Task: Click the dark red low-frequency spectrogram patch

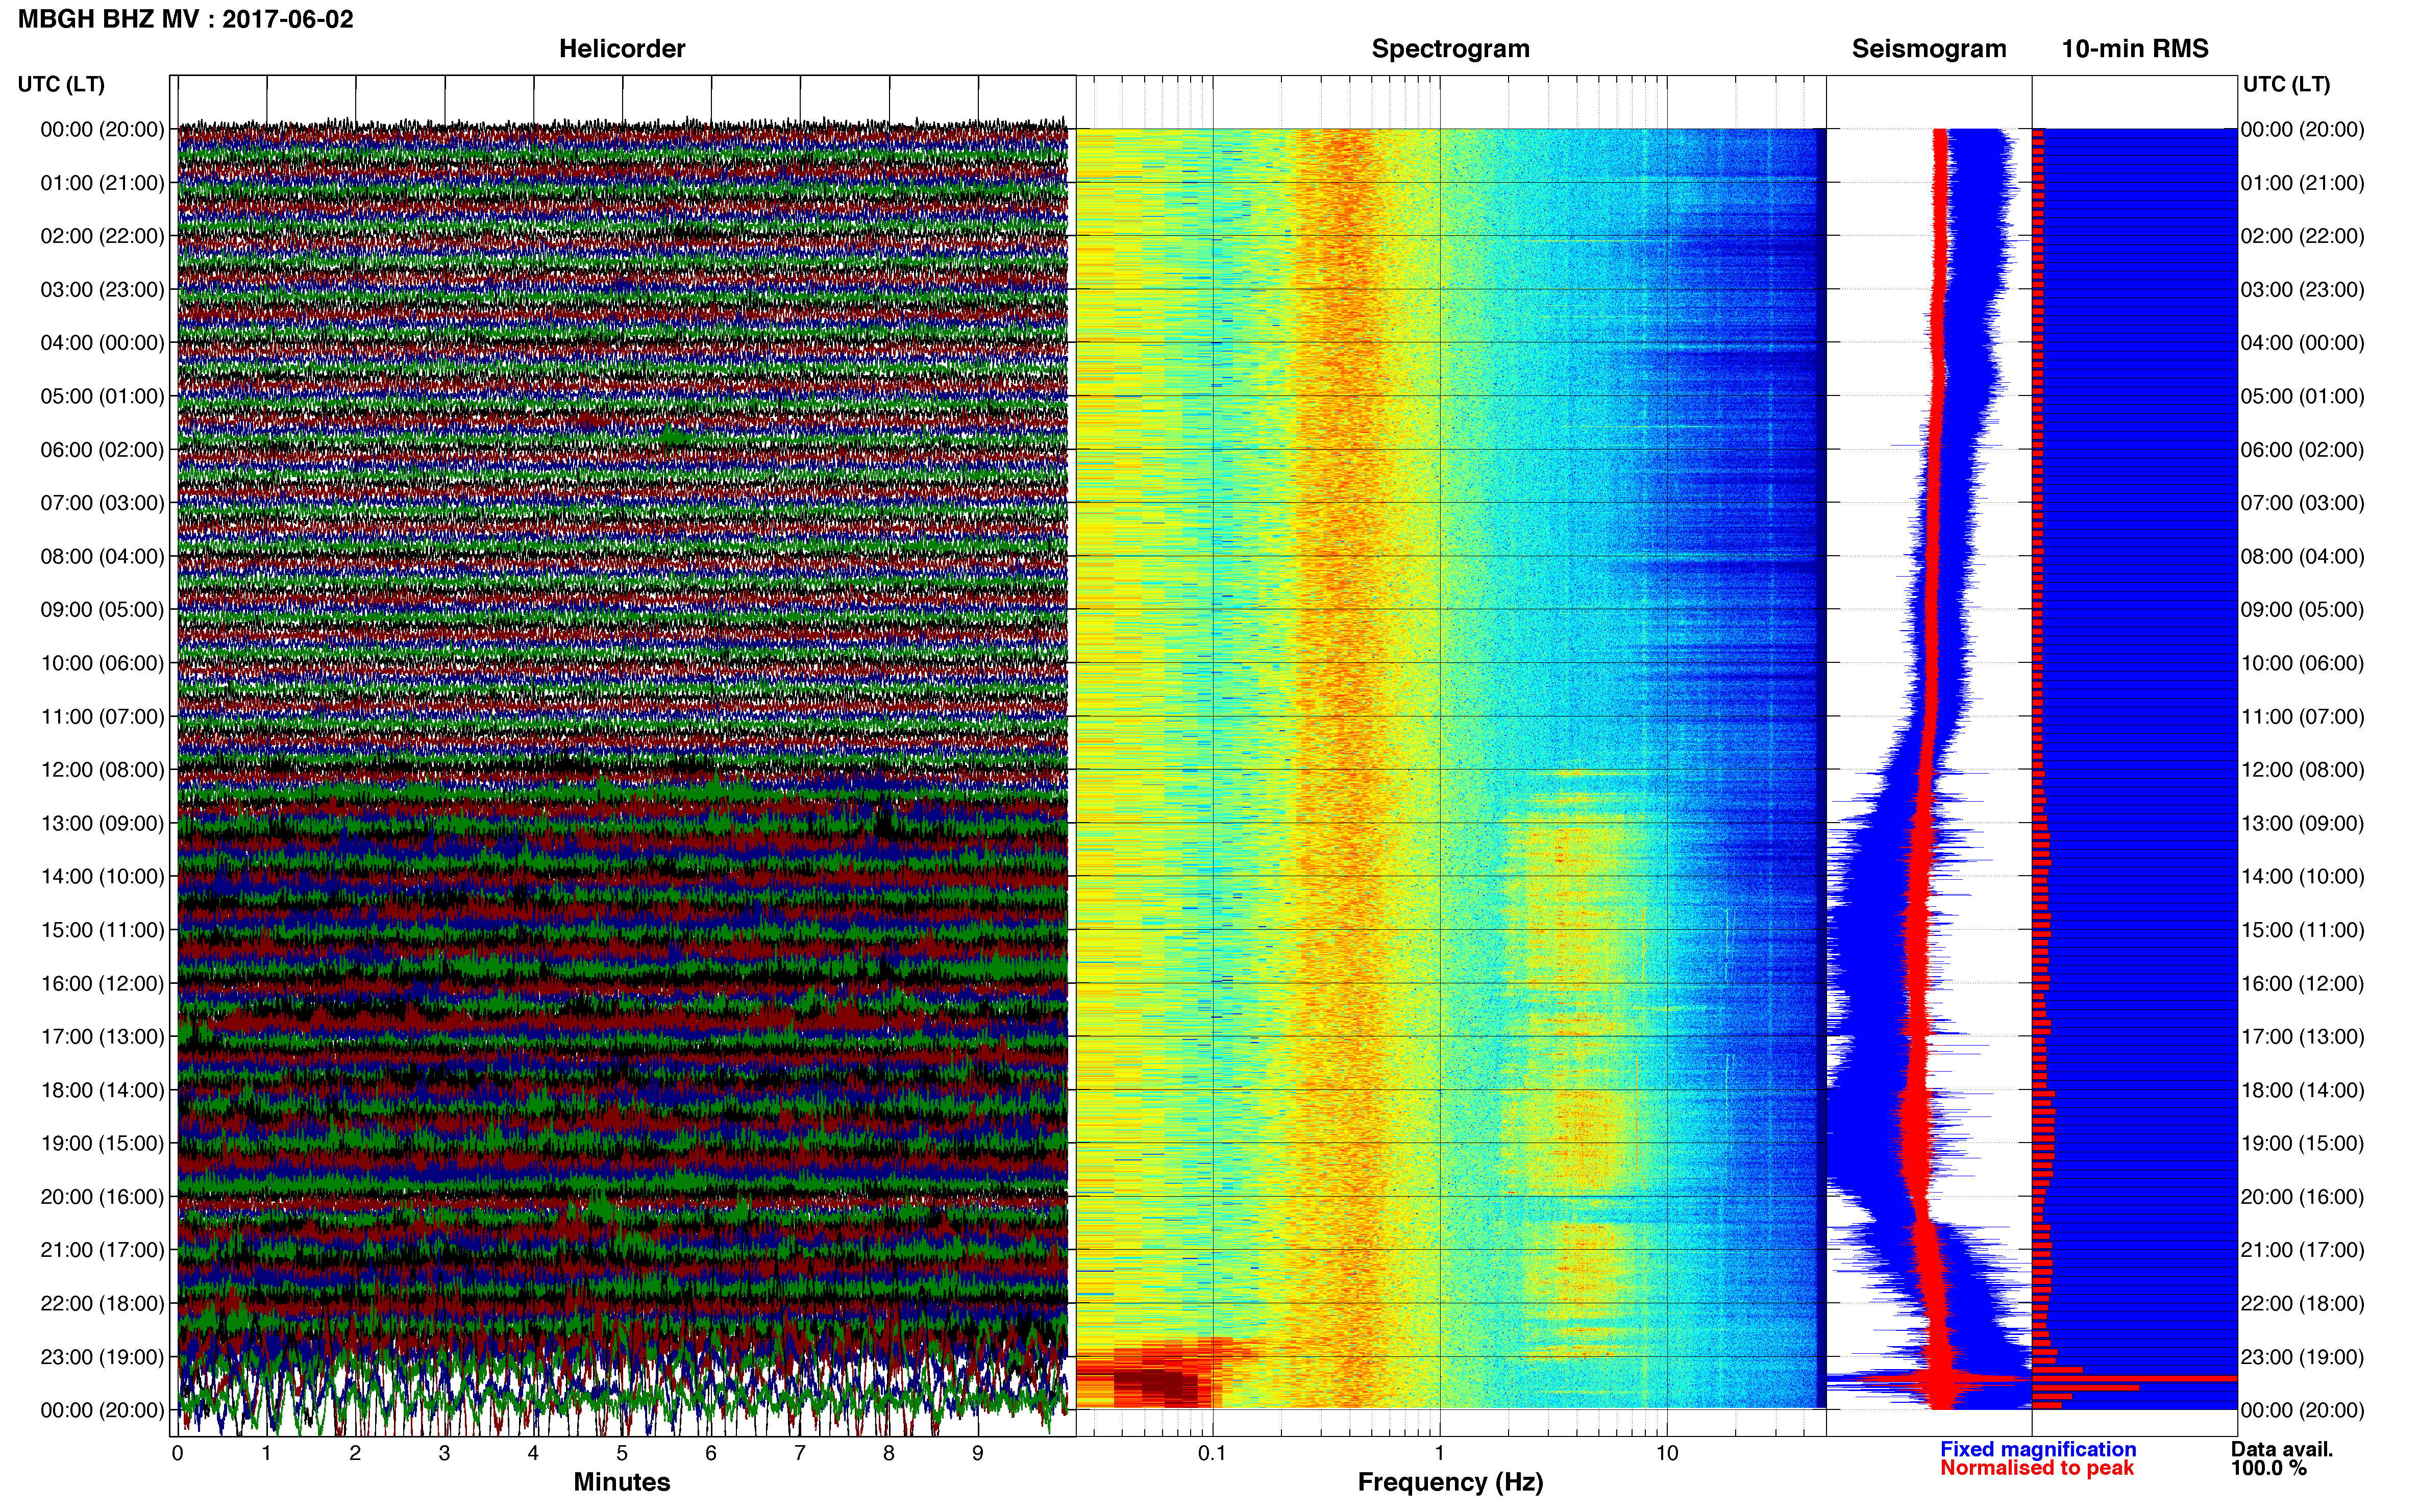Action: (1155, 1383)
